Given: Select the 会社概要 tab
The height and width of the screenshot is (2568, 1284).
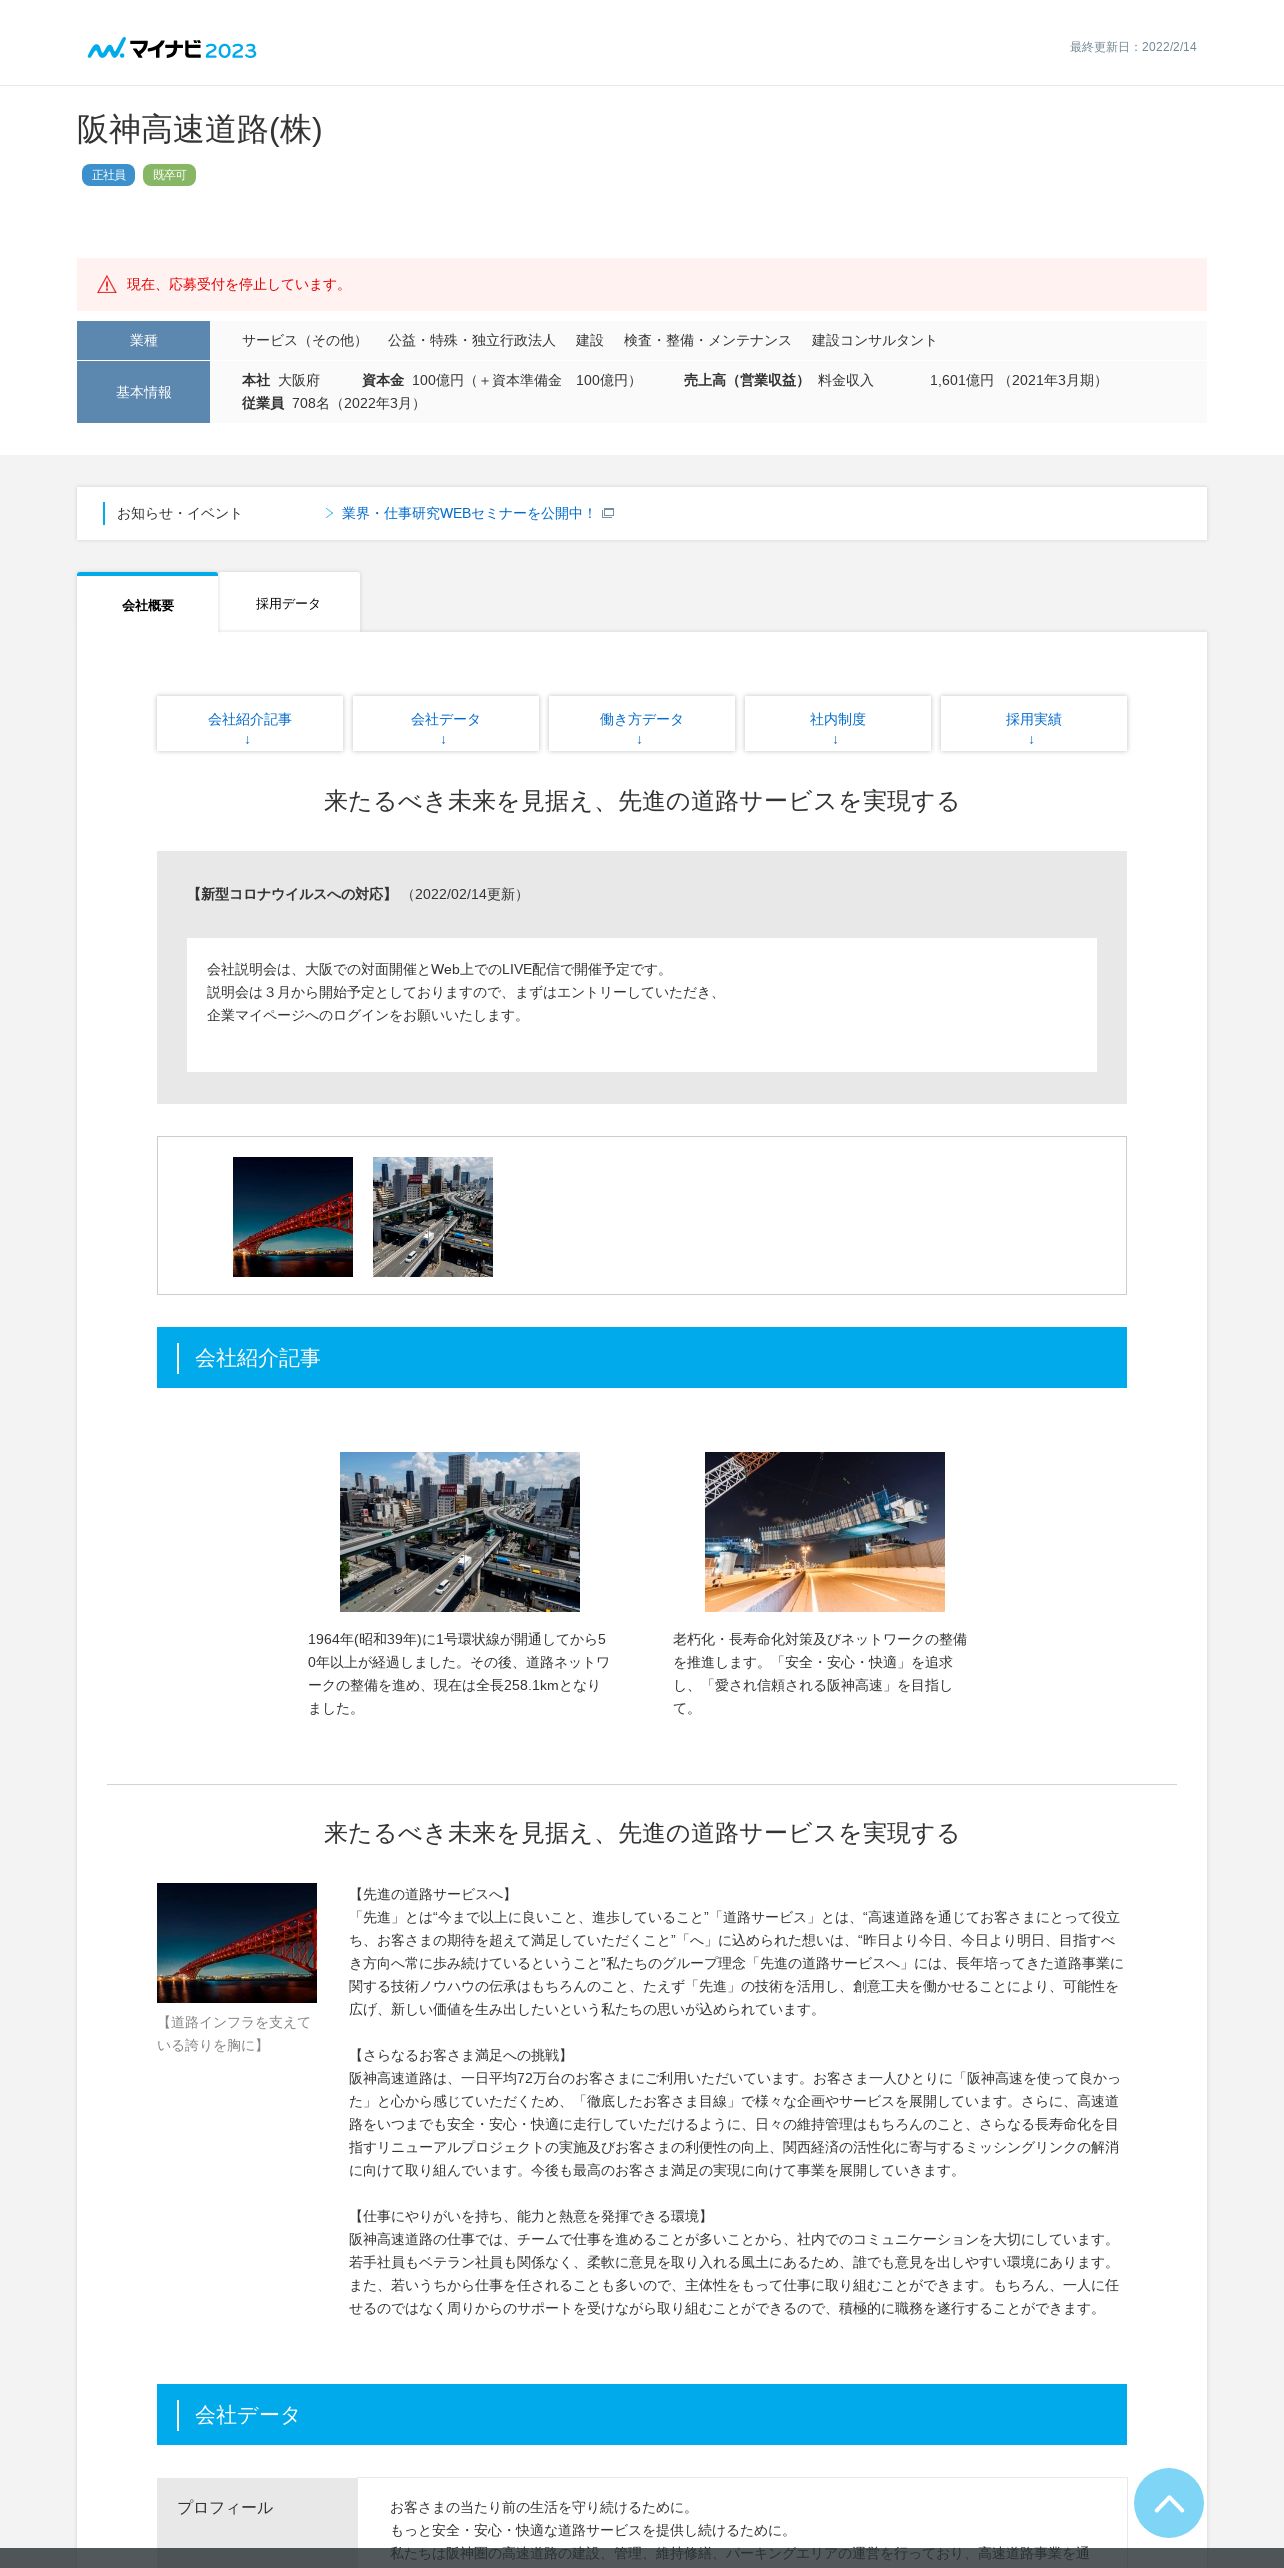Looking at the screenshot, I should [148, 604].
